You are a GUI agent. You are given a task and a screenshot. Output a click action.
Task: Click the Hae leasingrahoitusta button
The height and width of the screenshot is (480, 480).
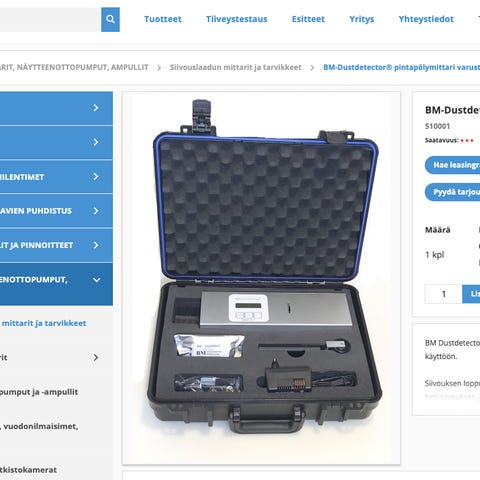pyautogui.click(x=452, y=165)
